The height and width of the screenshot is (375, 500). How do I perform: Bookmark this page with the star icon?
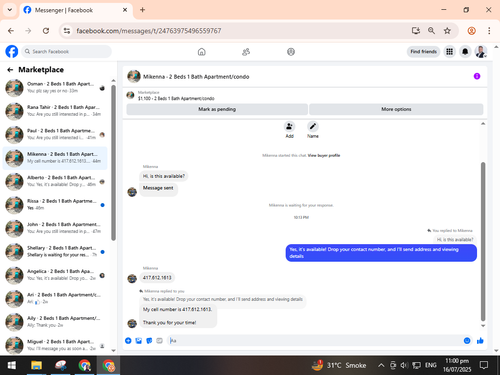click(447, 31)
